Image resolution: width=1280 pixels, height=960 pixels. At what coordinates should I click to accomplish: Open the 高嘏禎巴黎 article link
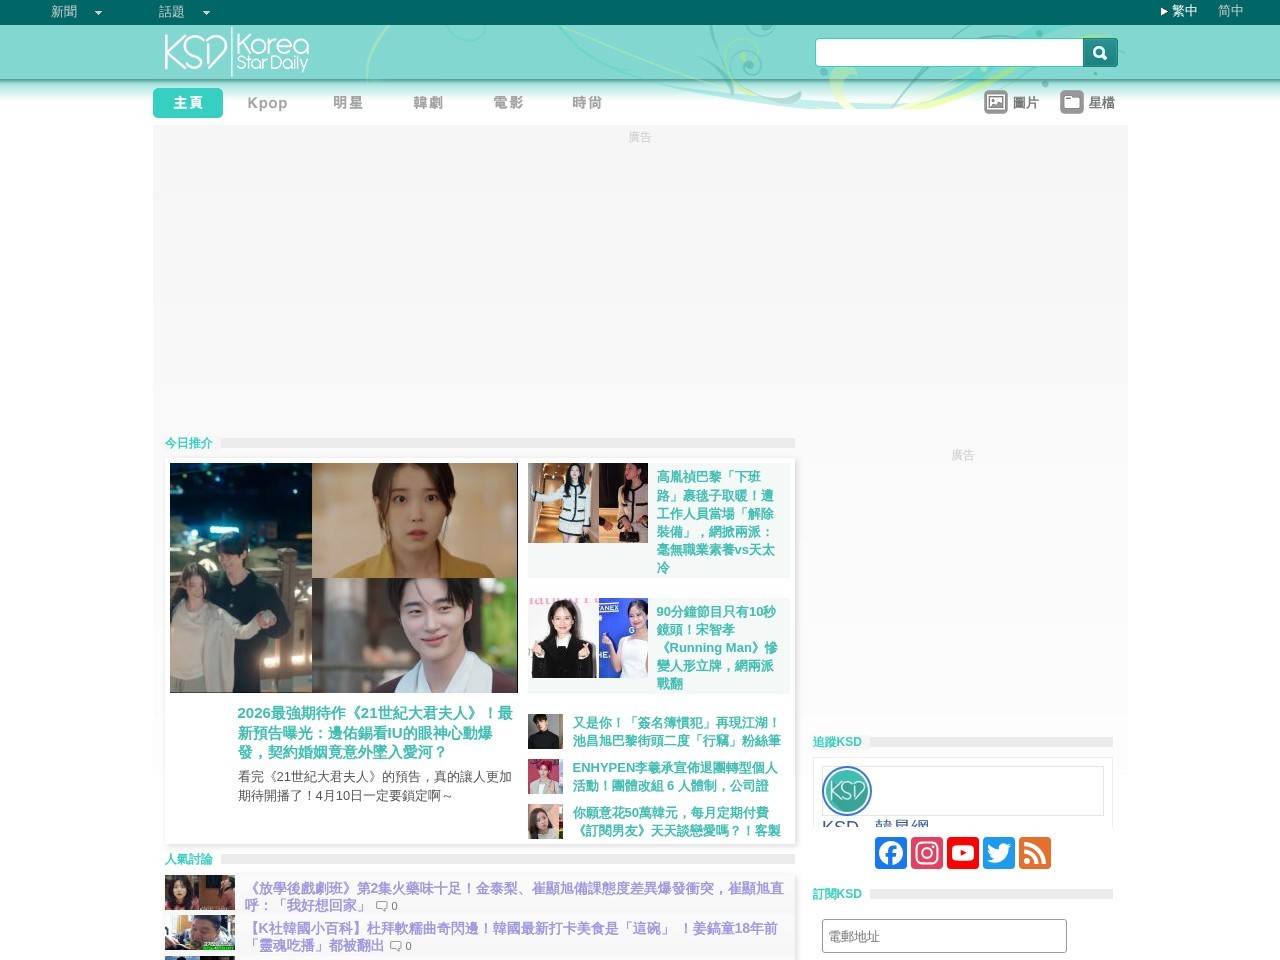click(x=718, y=519)
